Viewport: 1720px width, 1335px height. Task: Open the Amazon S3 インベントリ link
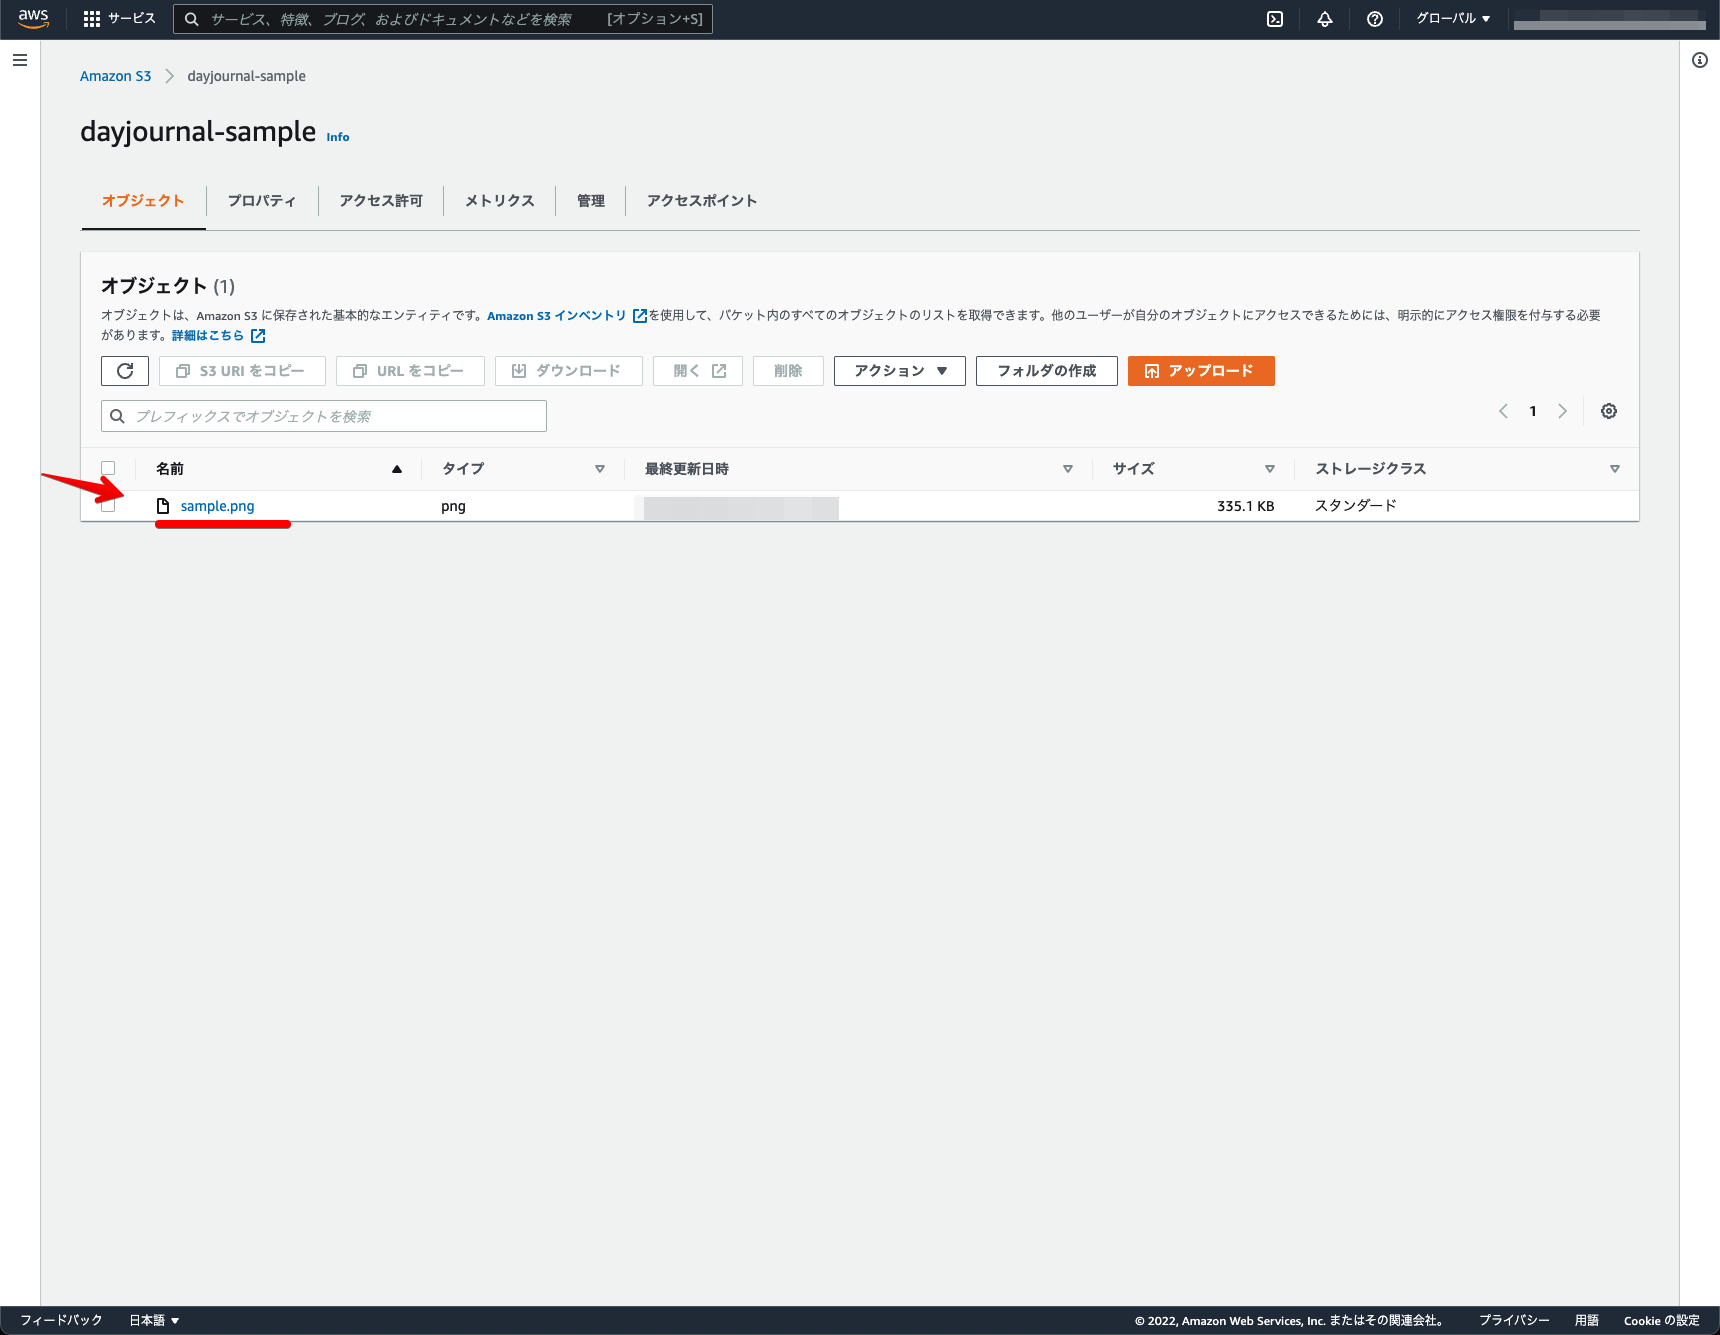tap(557, 316)
